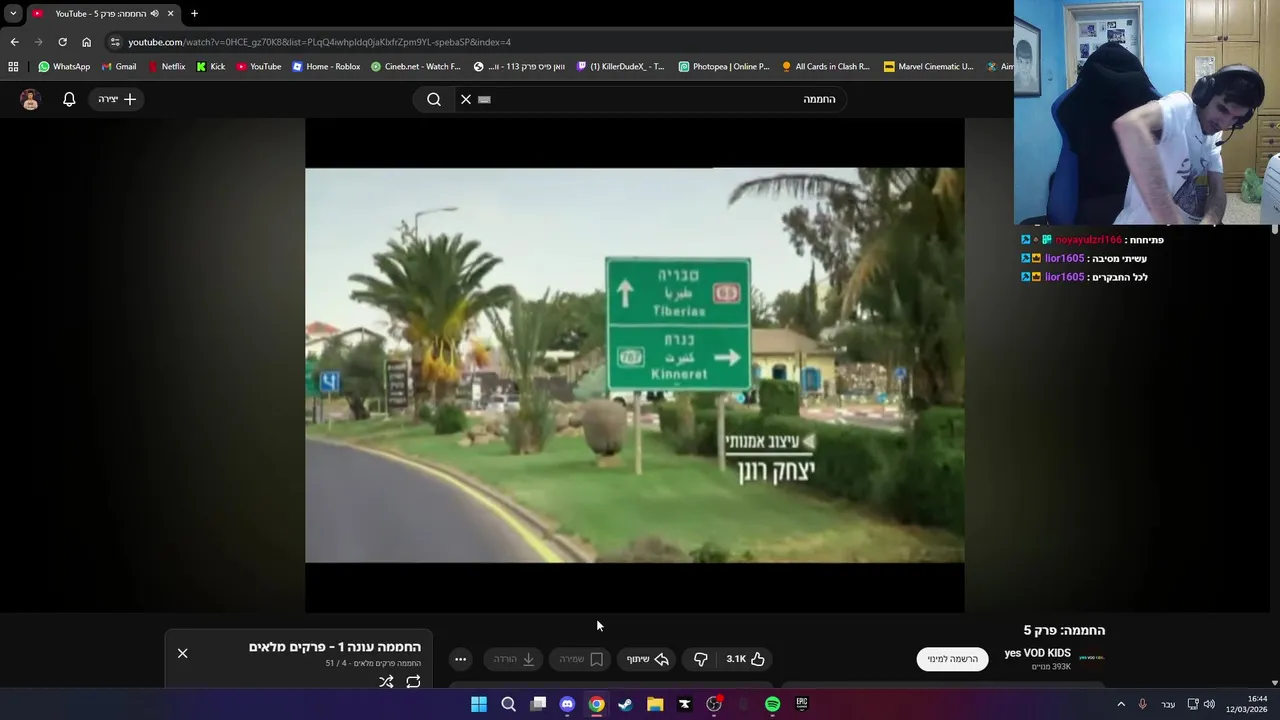
Task: Open the Kick bookmark
Action: point(211,67)
